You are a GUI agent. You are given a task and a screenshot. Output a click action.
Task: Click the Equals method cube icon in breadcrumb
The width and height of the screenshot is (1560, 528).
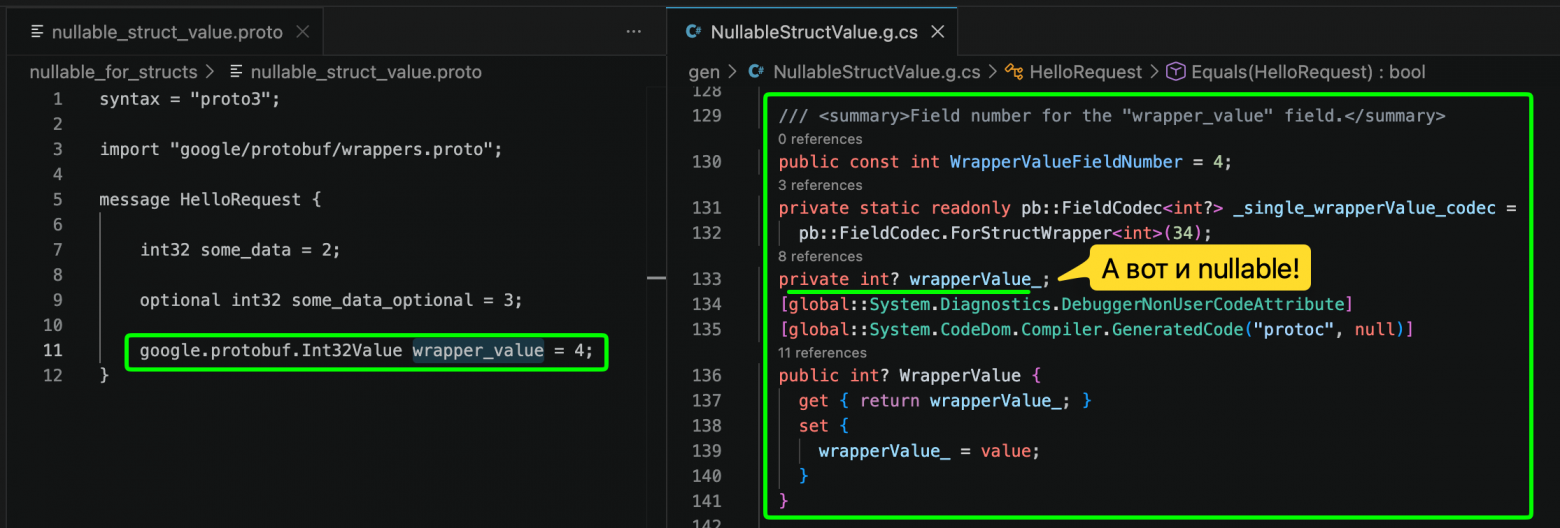1176,72
